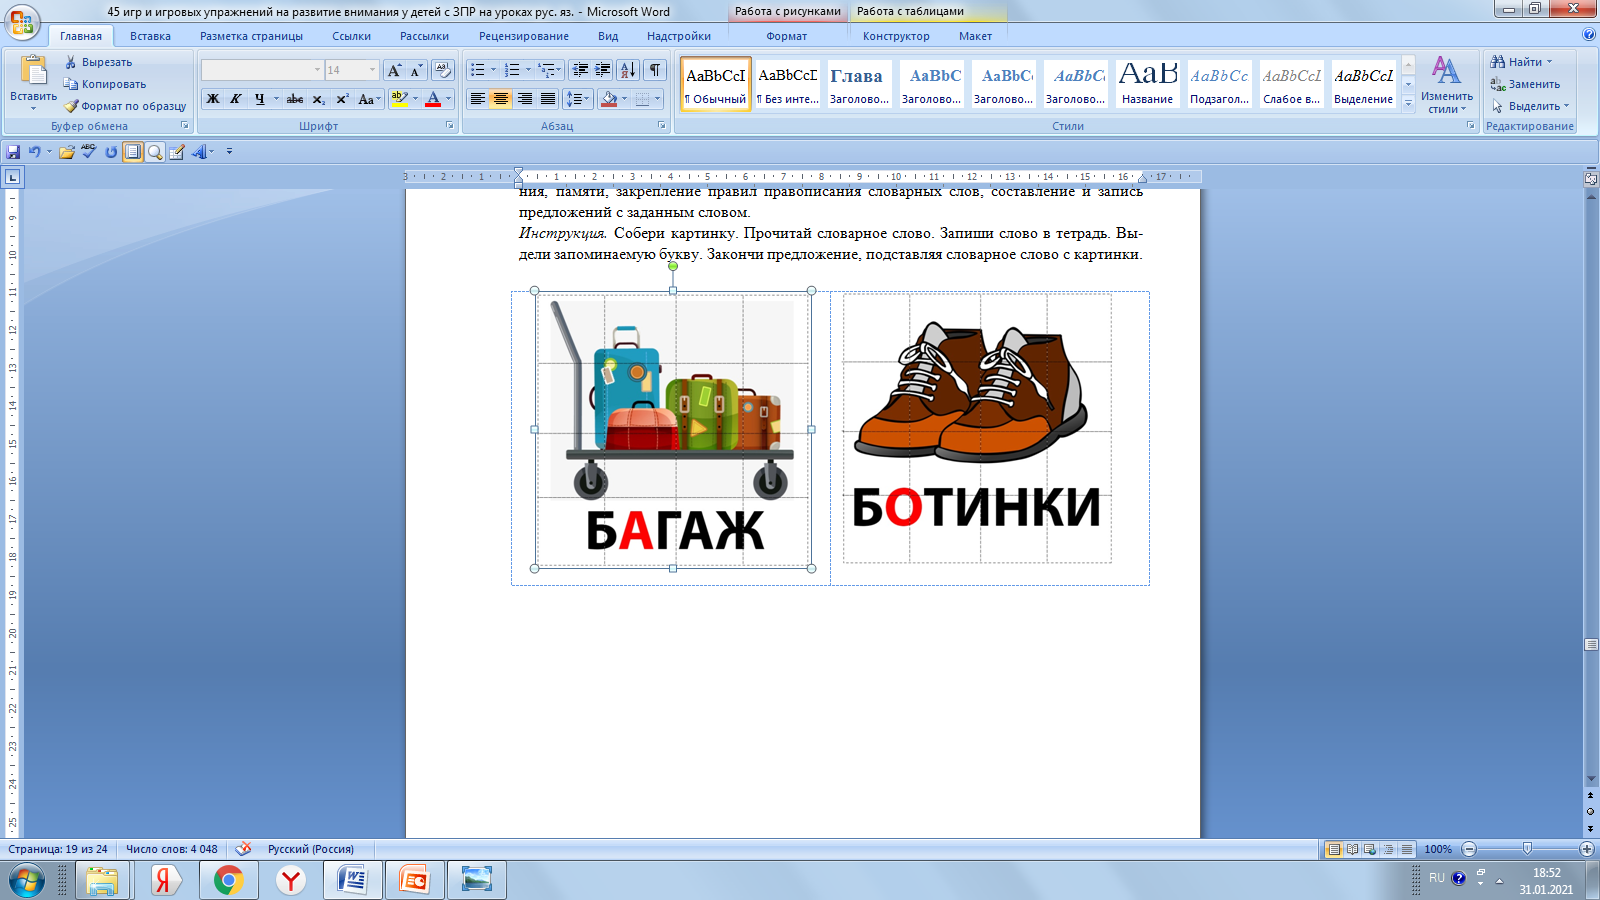Open Print Preview magnifier in quick toolbar

(x=155, y=152)
